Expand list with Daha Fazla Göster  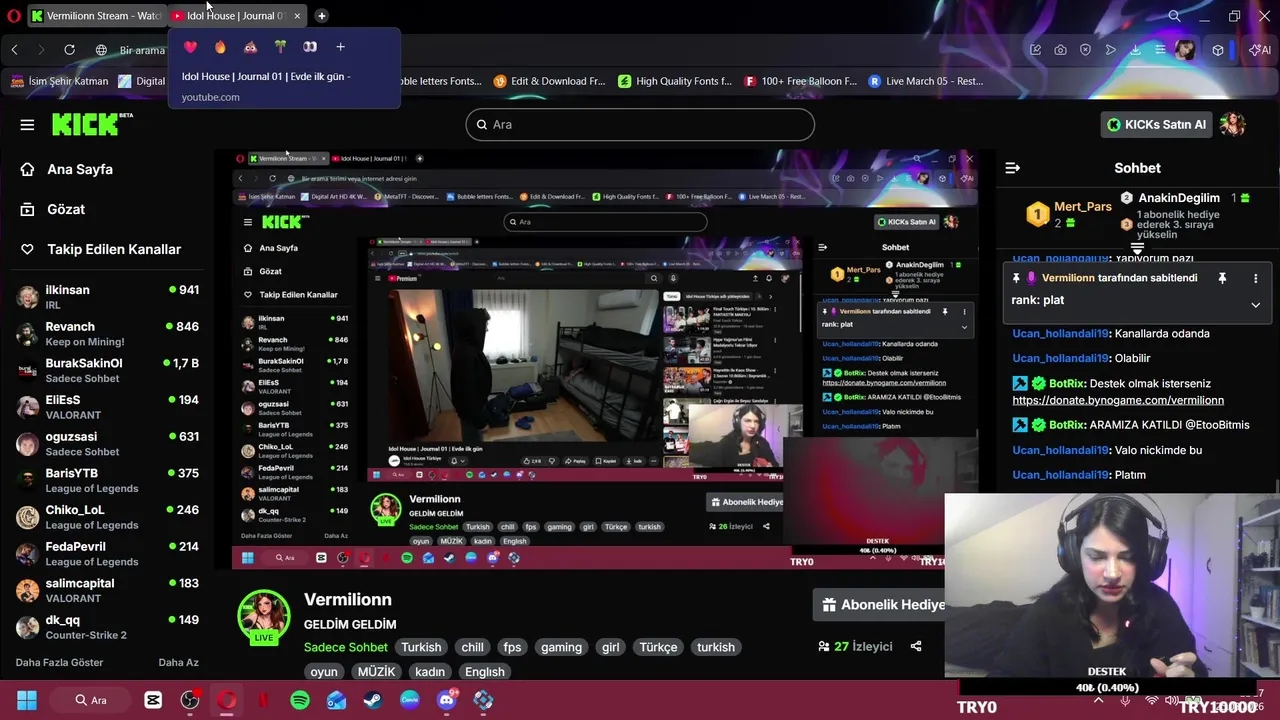(x=59, y=662)
